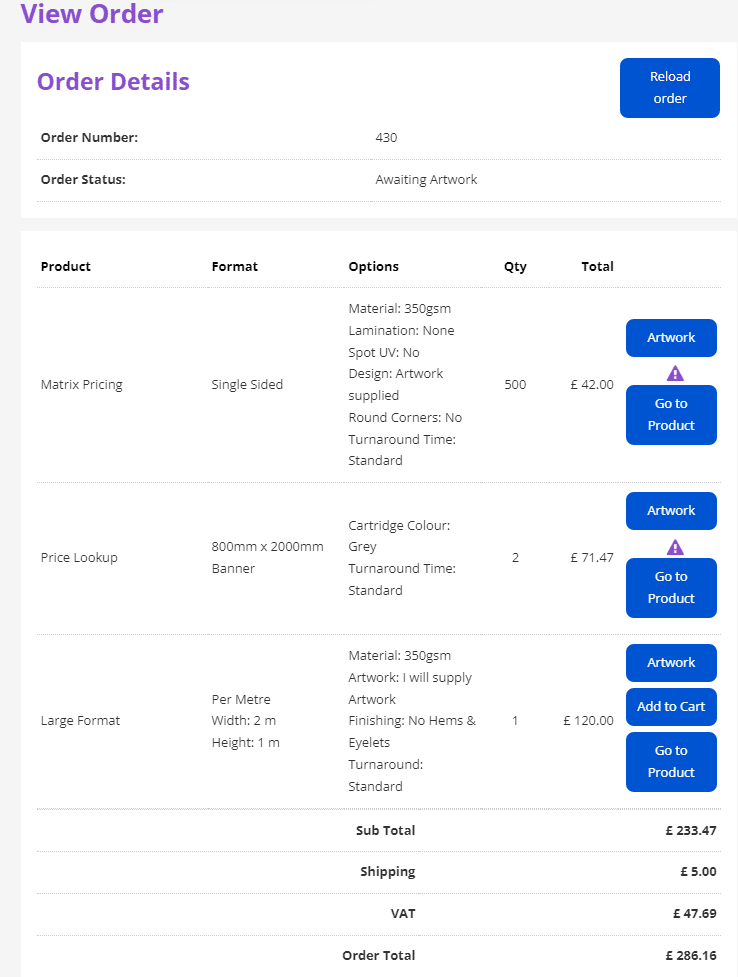The height and width of the screenshot is (977, 738).
Task: Go to Product for Price Lookup
Action: tap(671, 588)
